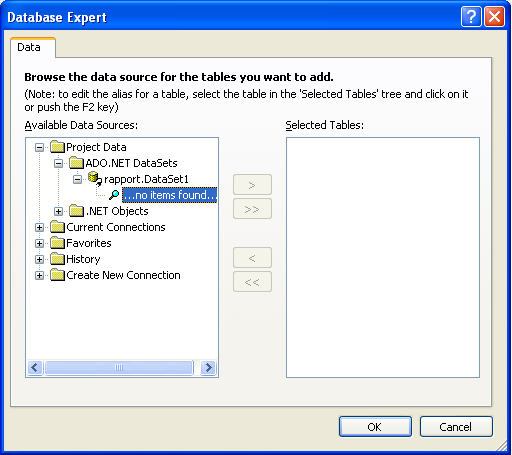Click the History folder icon
This screenshot has width=512, height=455.
click(57, 259)
